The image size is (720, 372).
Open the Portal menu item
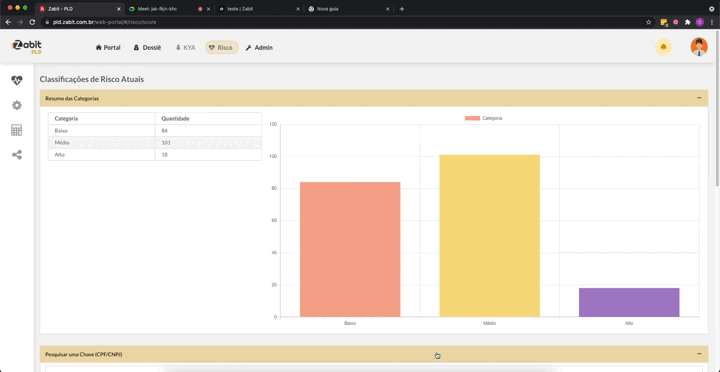pos(108,47)
